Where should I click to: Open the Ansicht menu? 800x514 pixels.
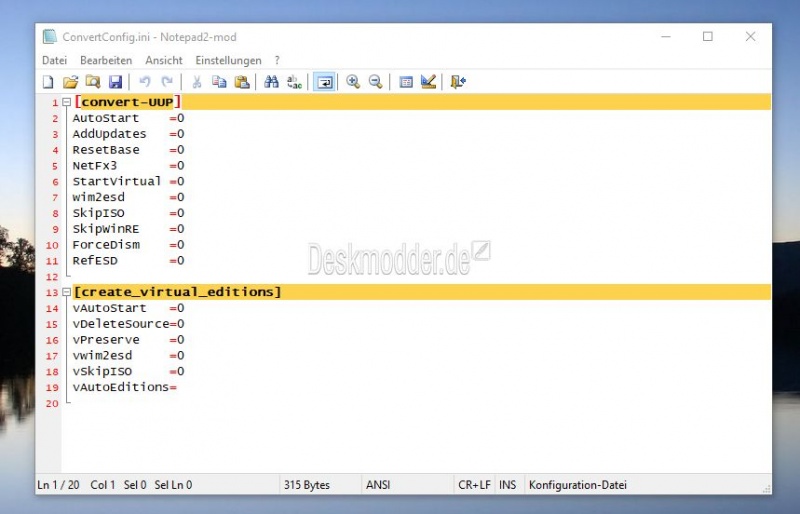[x=164, y=61]
